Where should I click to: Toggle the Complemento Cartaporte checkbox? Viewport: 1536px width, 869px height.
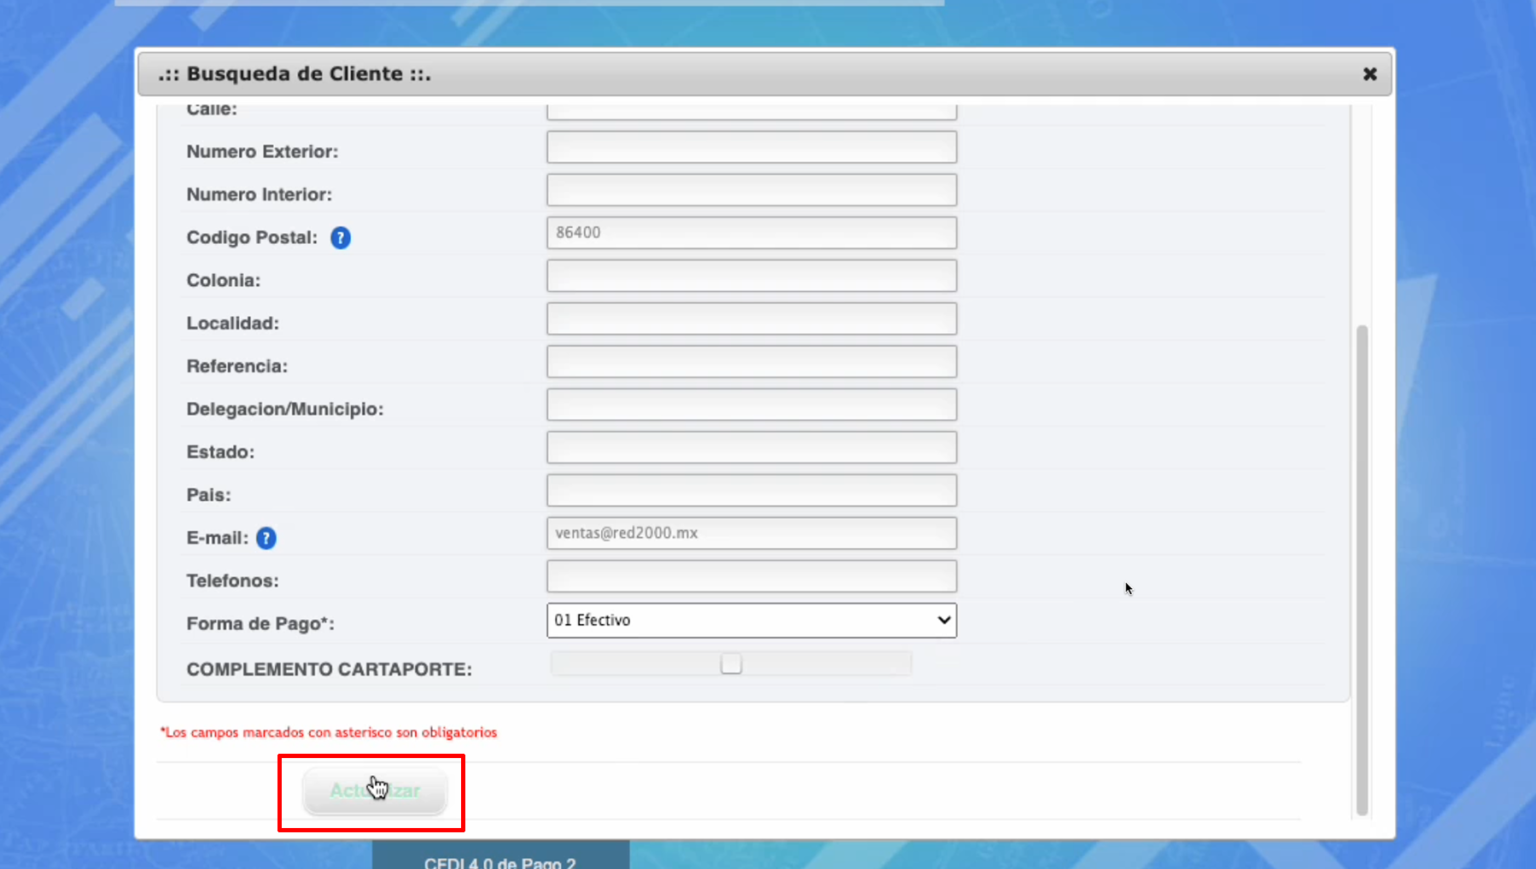click(731, 664)
